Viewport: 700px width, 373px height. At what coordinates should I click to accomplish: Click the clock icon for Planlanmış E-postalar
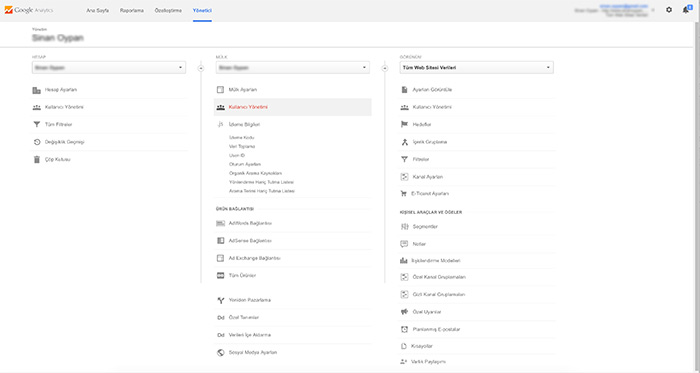tap(404, 329)
